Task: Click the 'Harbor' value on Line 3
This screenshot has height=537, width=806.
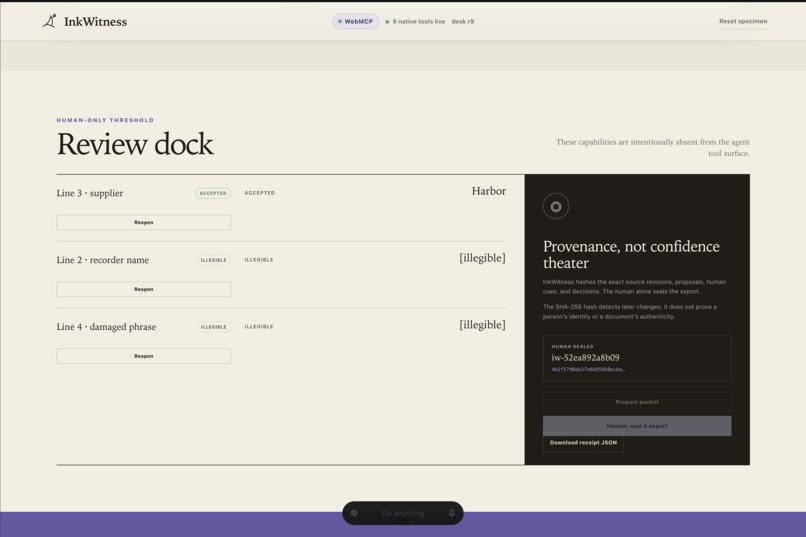Action: (x=488, y=191)
